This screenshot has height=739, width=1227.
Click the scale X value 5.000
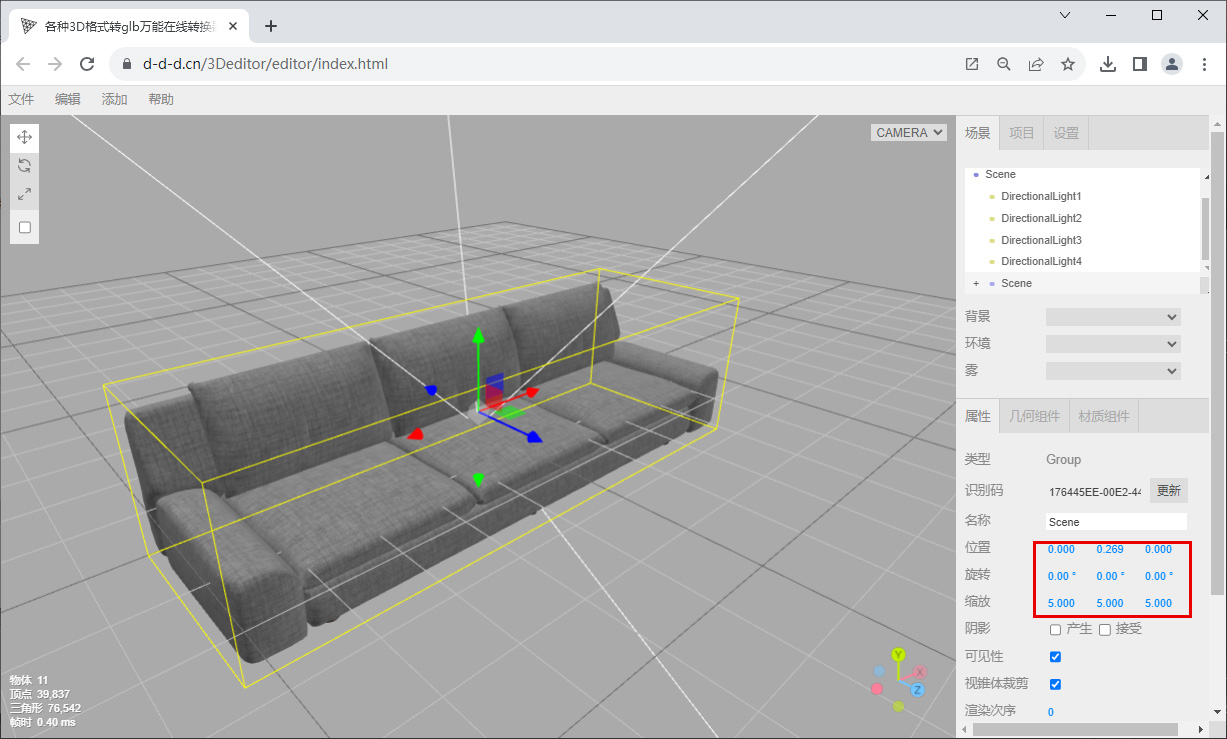tap(1061, 603)
